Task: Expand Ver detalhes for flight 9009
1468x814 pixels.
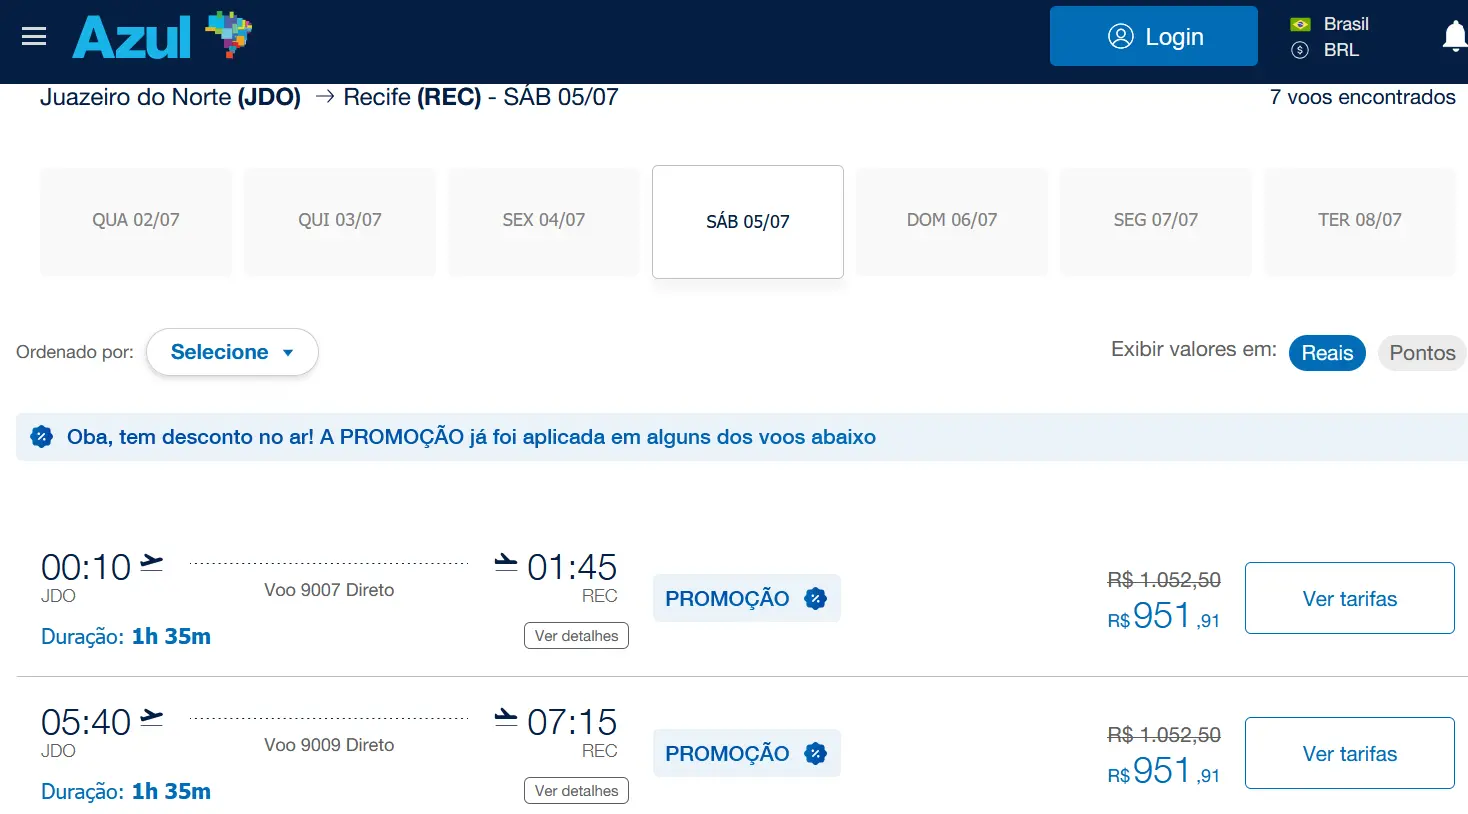Action: (x=576, y=791)
